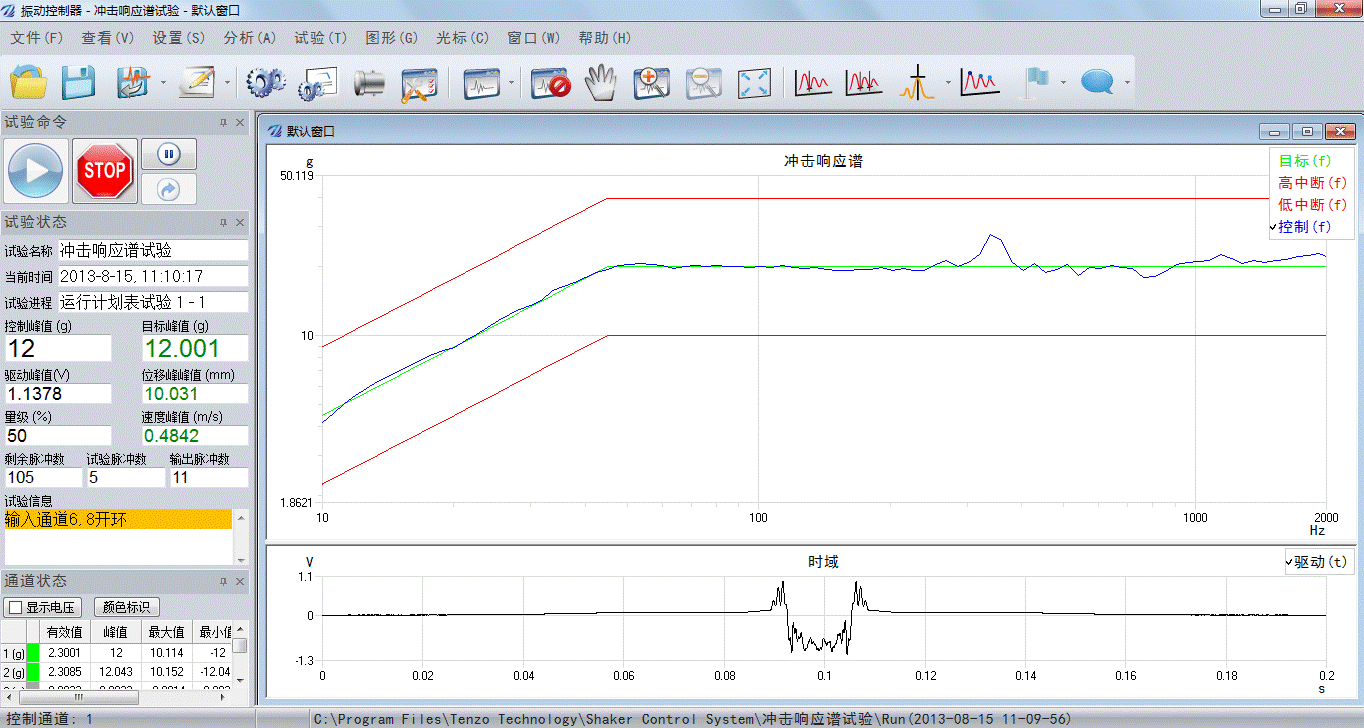Click the curved arrow continue button
The height and width of the screenshot is (728, 1364).
(x=169, y=189)
